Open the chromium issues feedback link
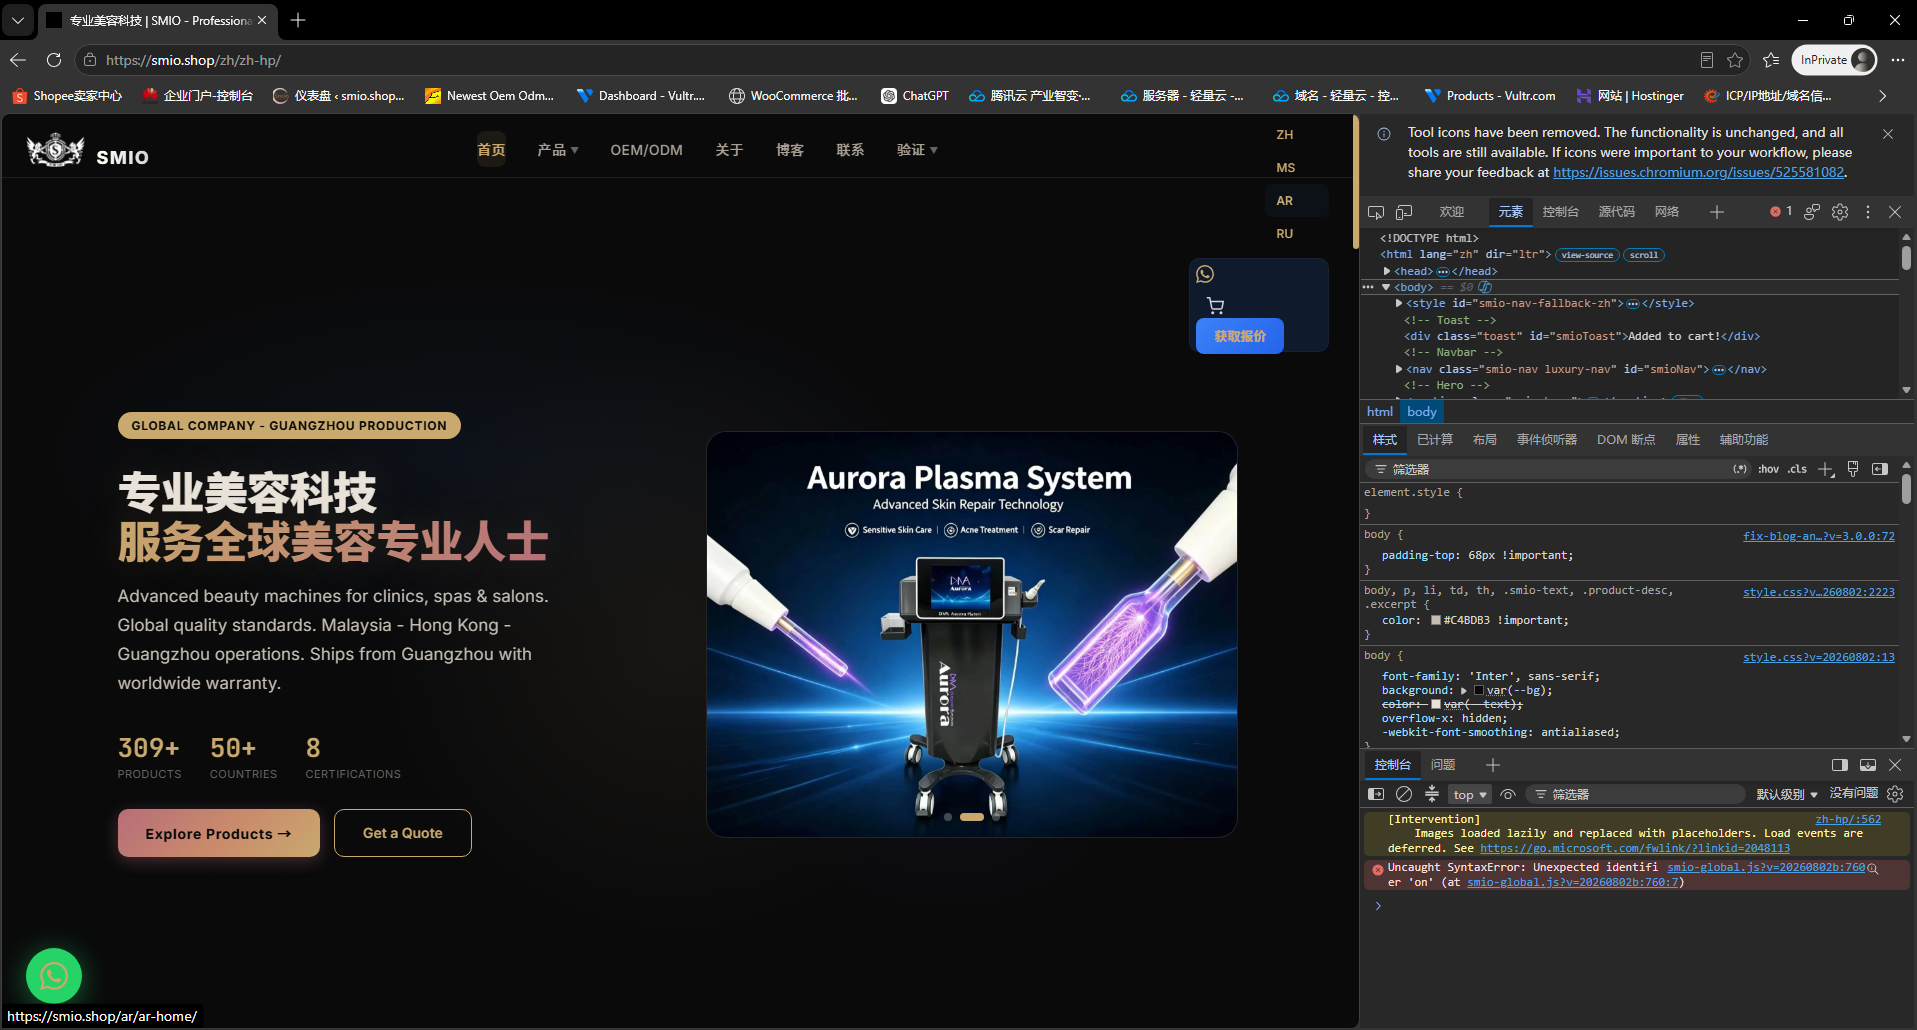Image resolution: width=1917 pixels, height=1030 pixels. [x=1698, y=172]
